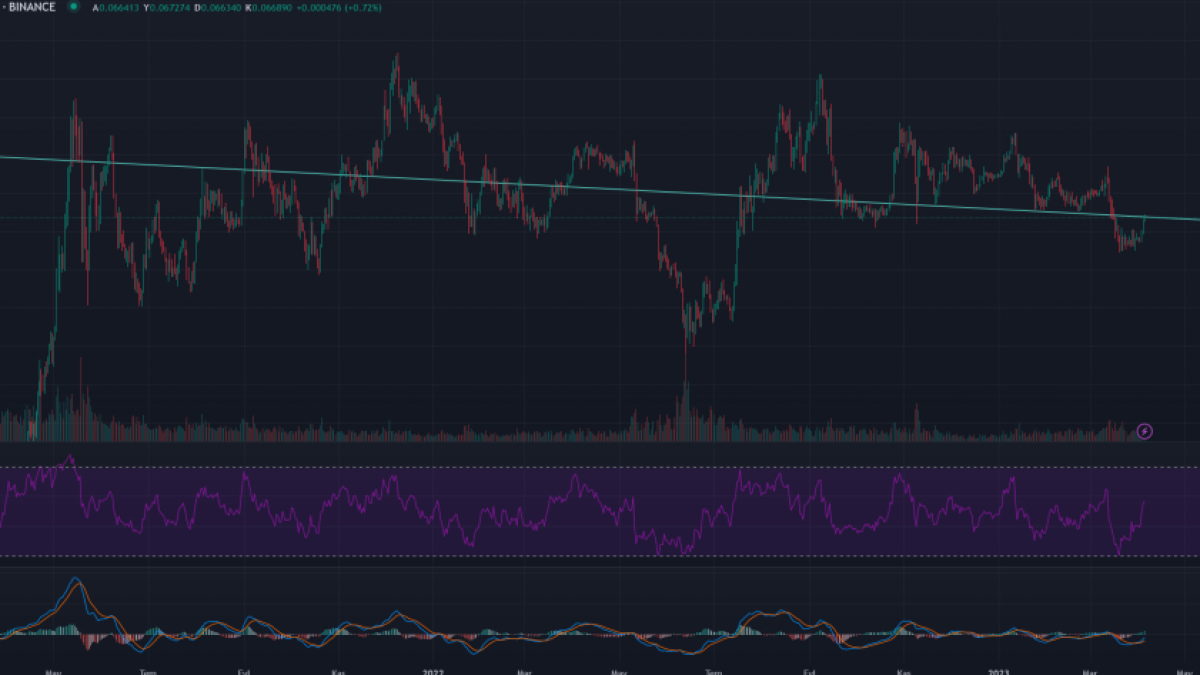The image size is (1200, 675).
Task: Click the tallest volume bar below the price crash
Action: (x=686, y=405)
